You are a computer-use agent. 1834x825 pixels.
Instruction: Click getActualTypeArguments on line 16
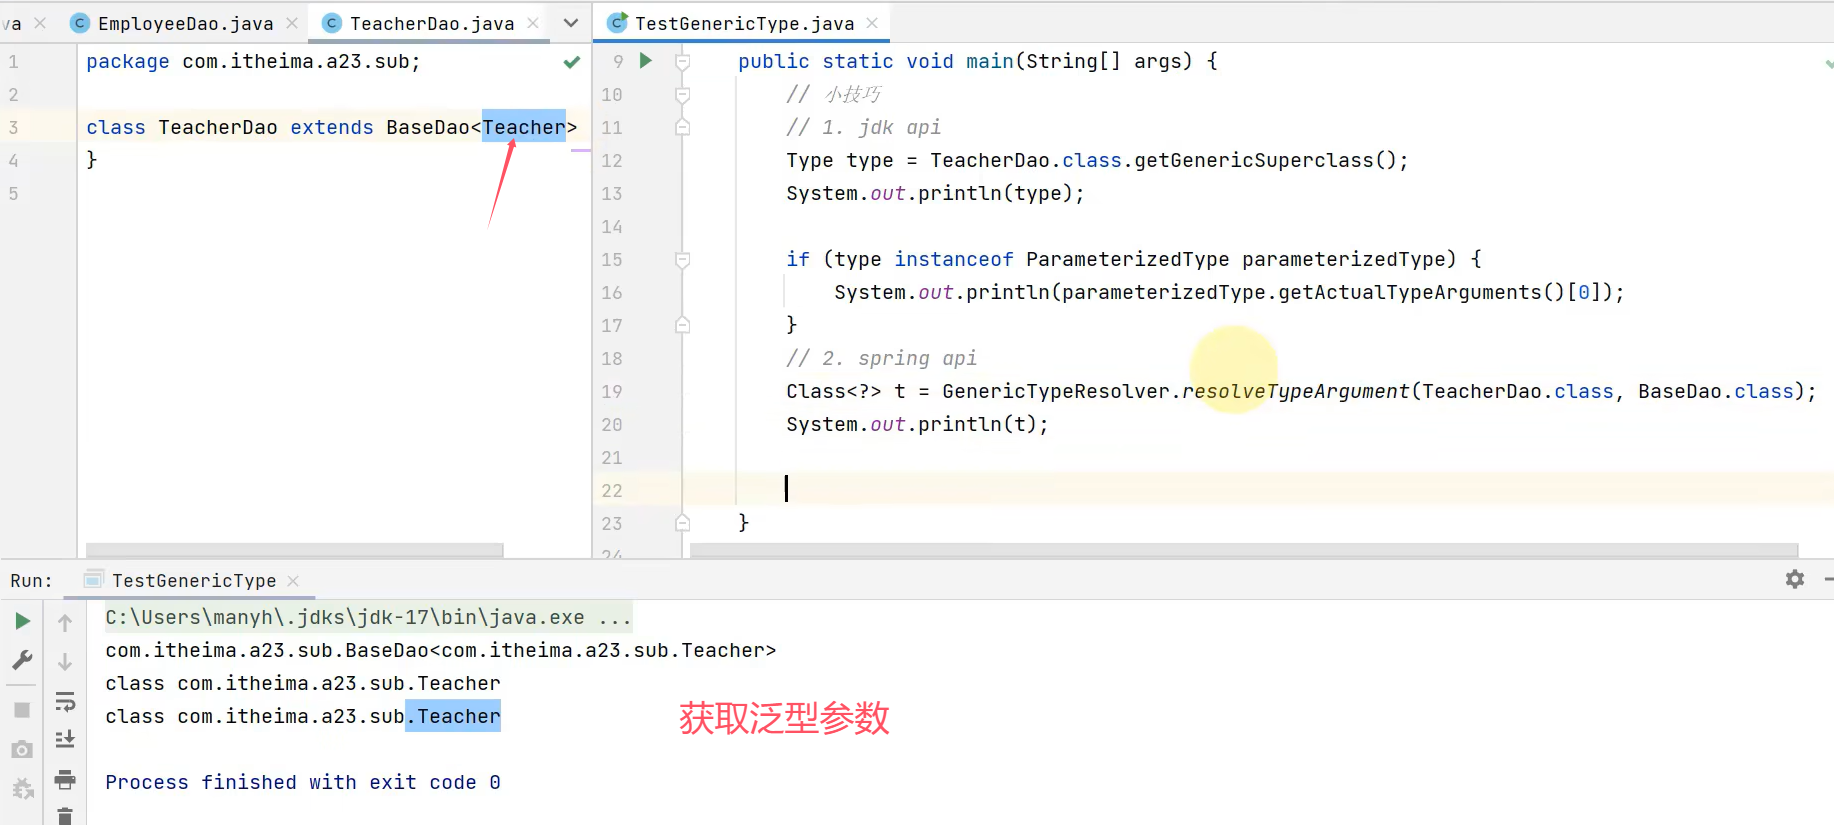point(1410,292)
